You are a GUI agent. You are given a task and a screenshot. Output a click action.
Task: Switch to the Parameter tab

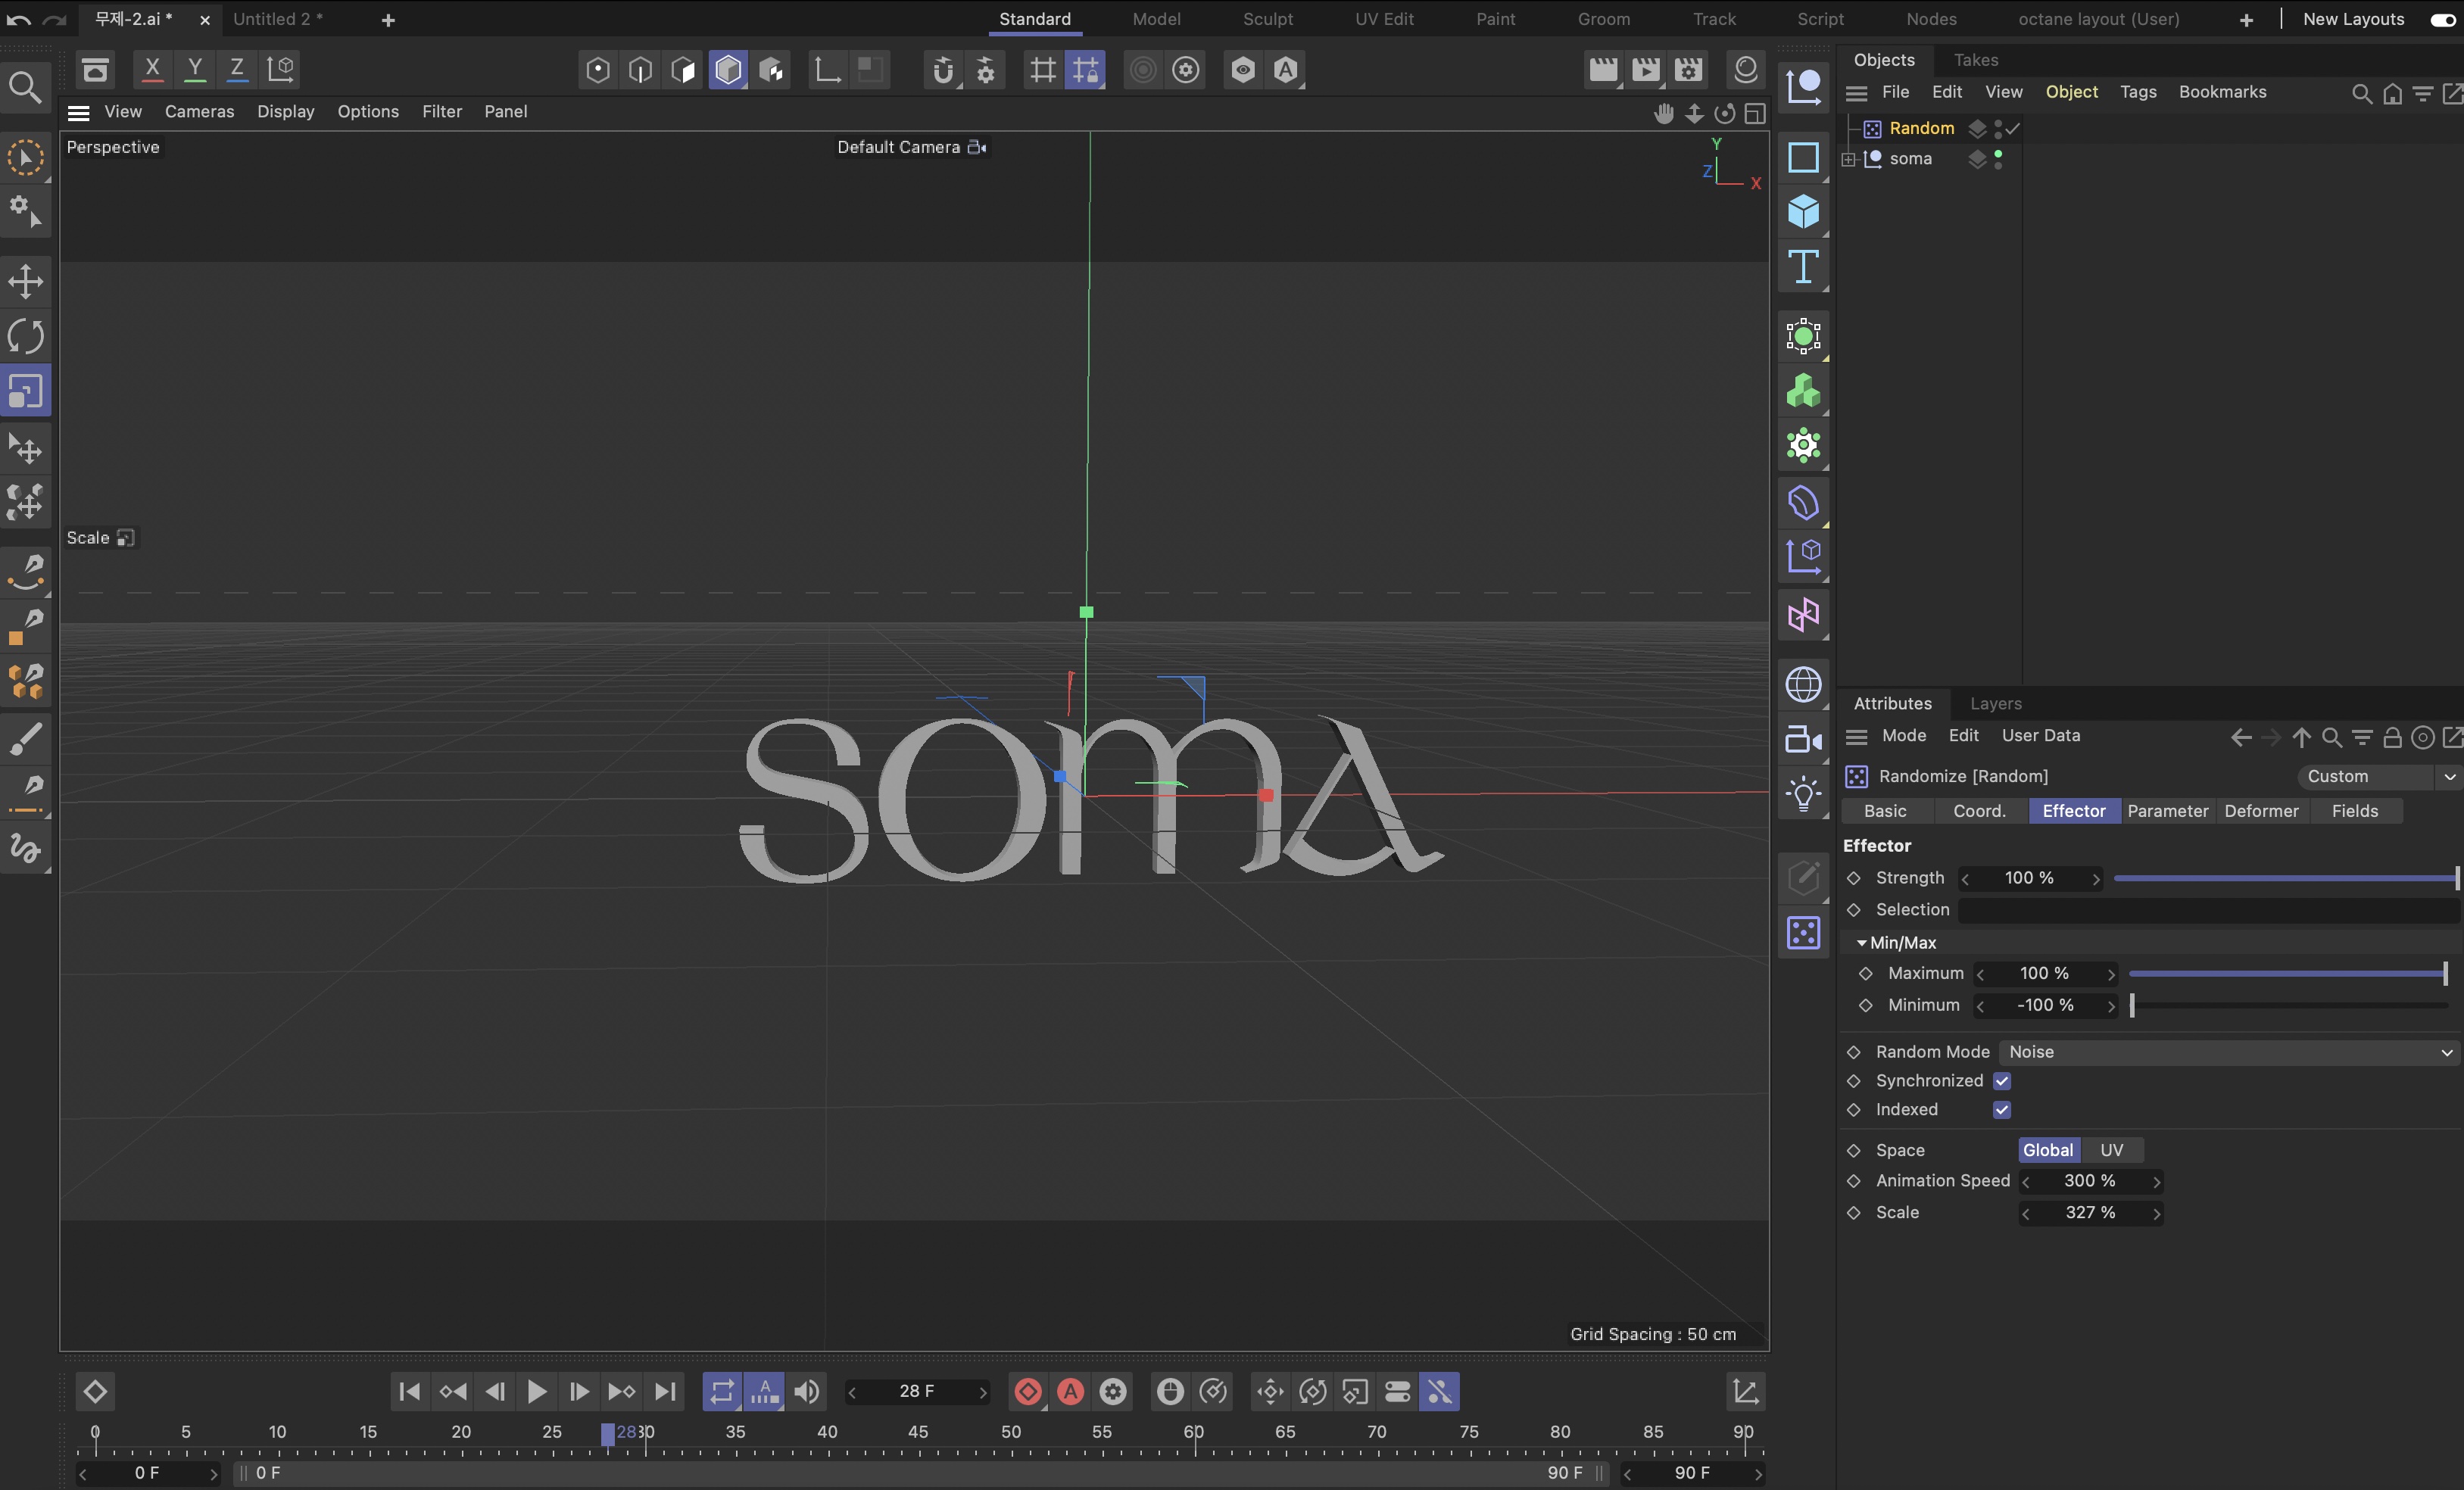2167,811
